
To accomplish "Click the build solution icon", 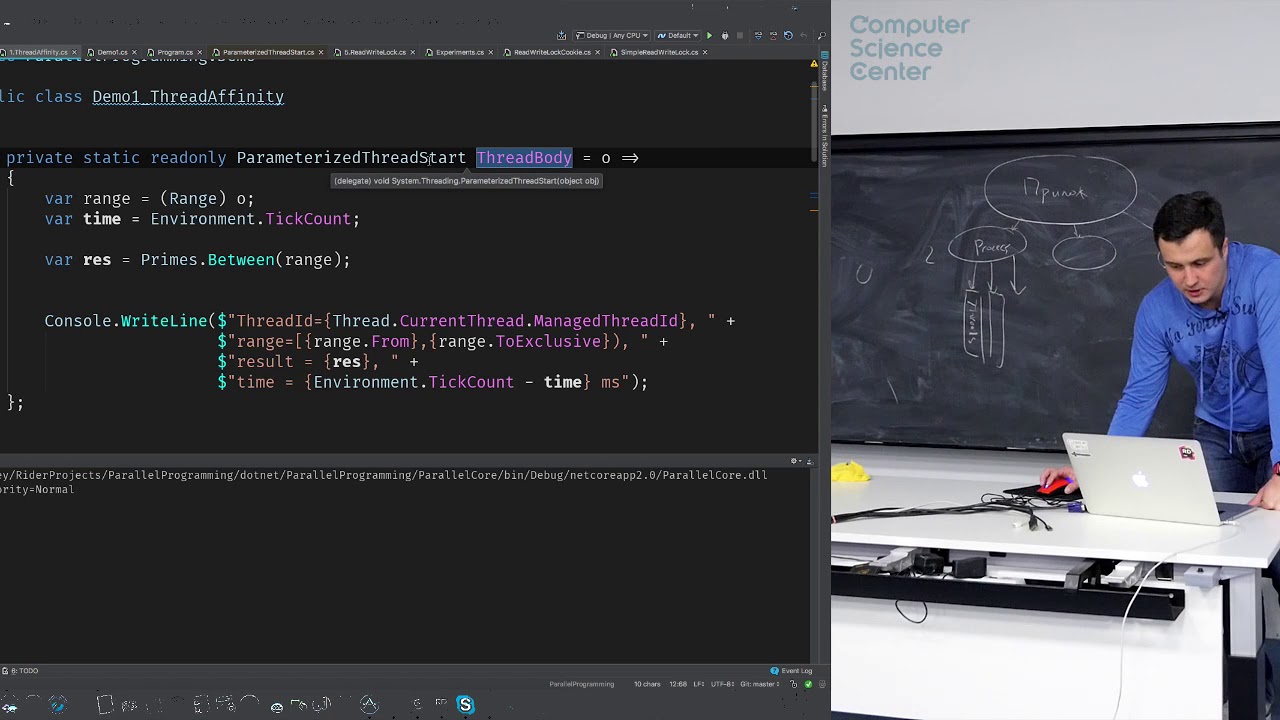I will 561,36.
